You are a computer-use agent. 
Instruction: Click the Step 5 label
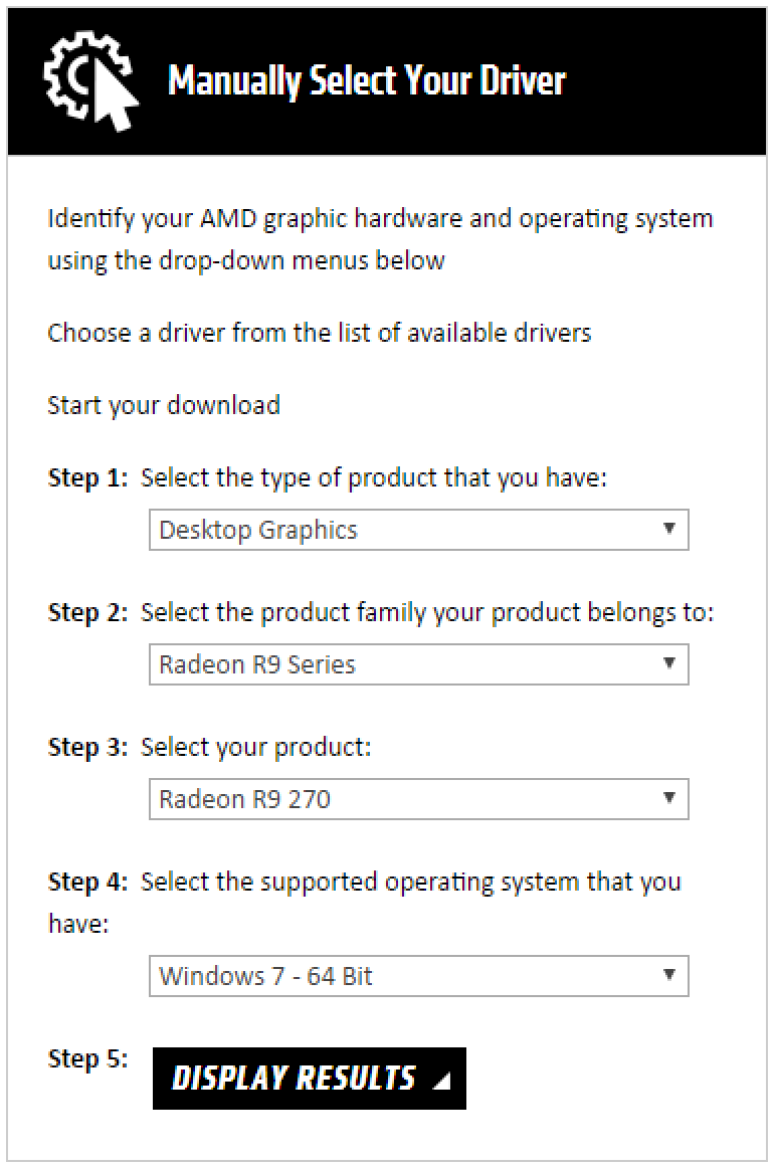tap(88, 1059)
